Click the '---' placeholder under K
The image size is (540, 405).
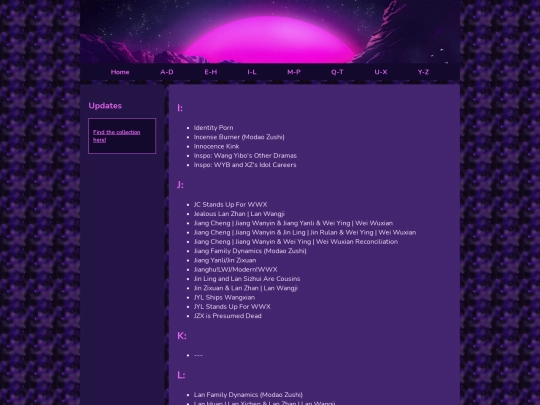click(198, 355)
